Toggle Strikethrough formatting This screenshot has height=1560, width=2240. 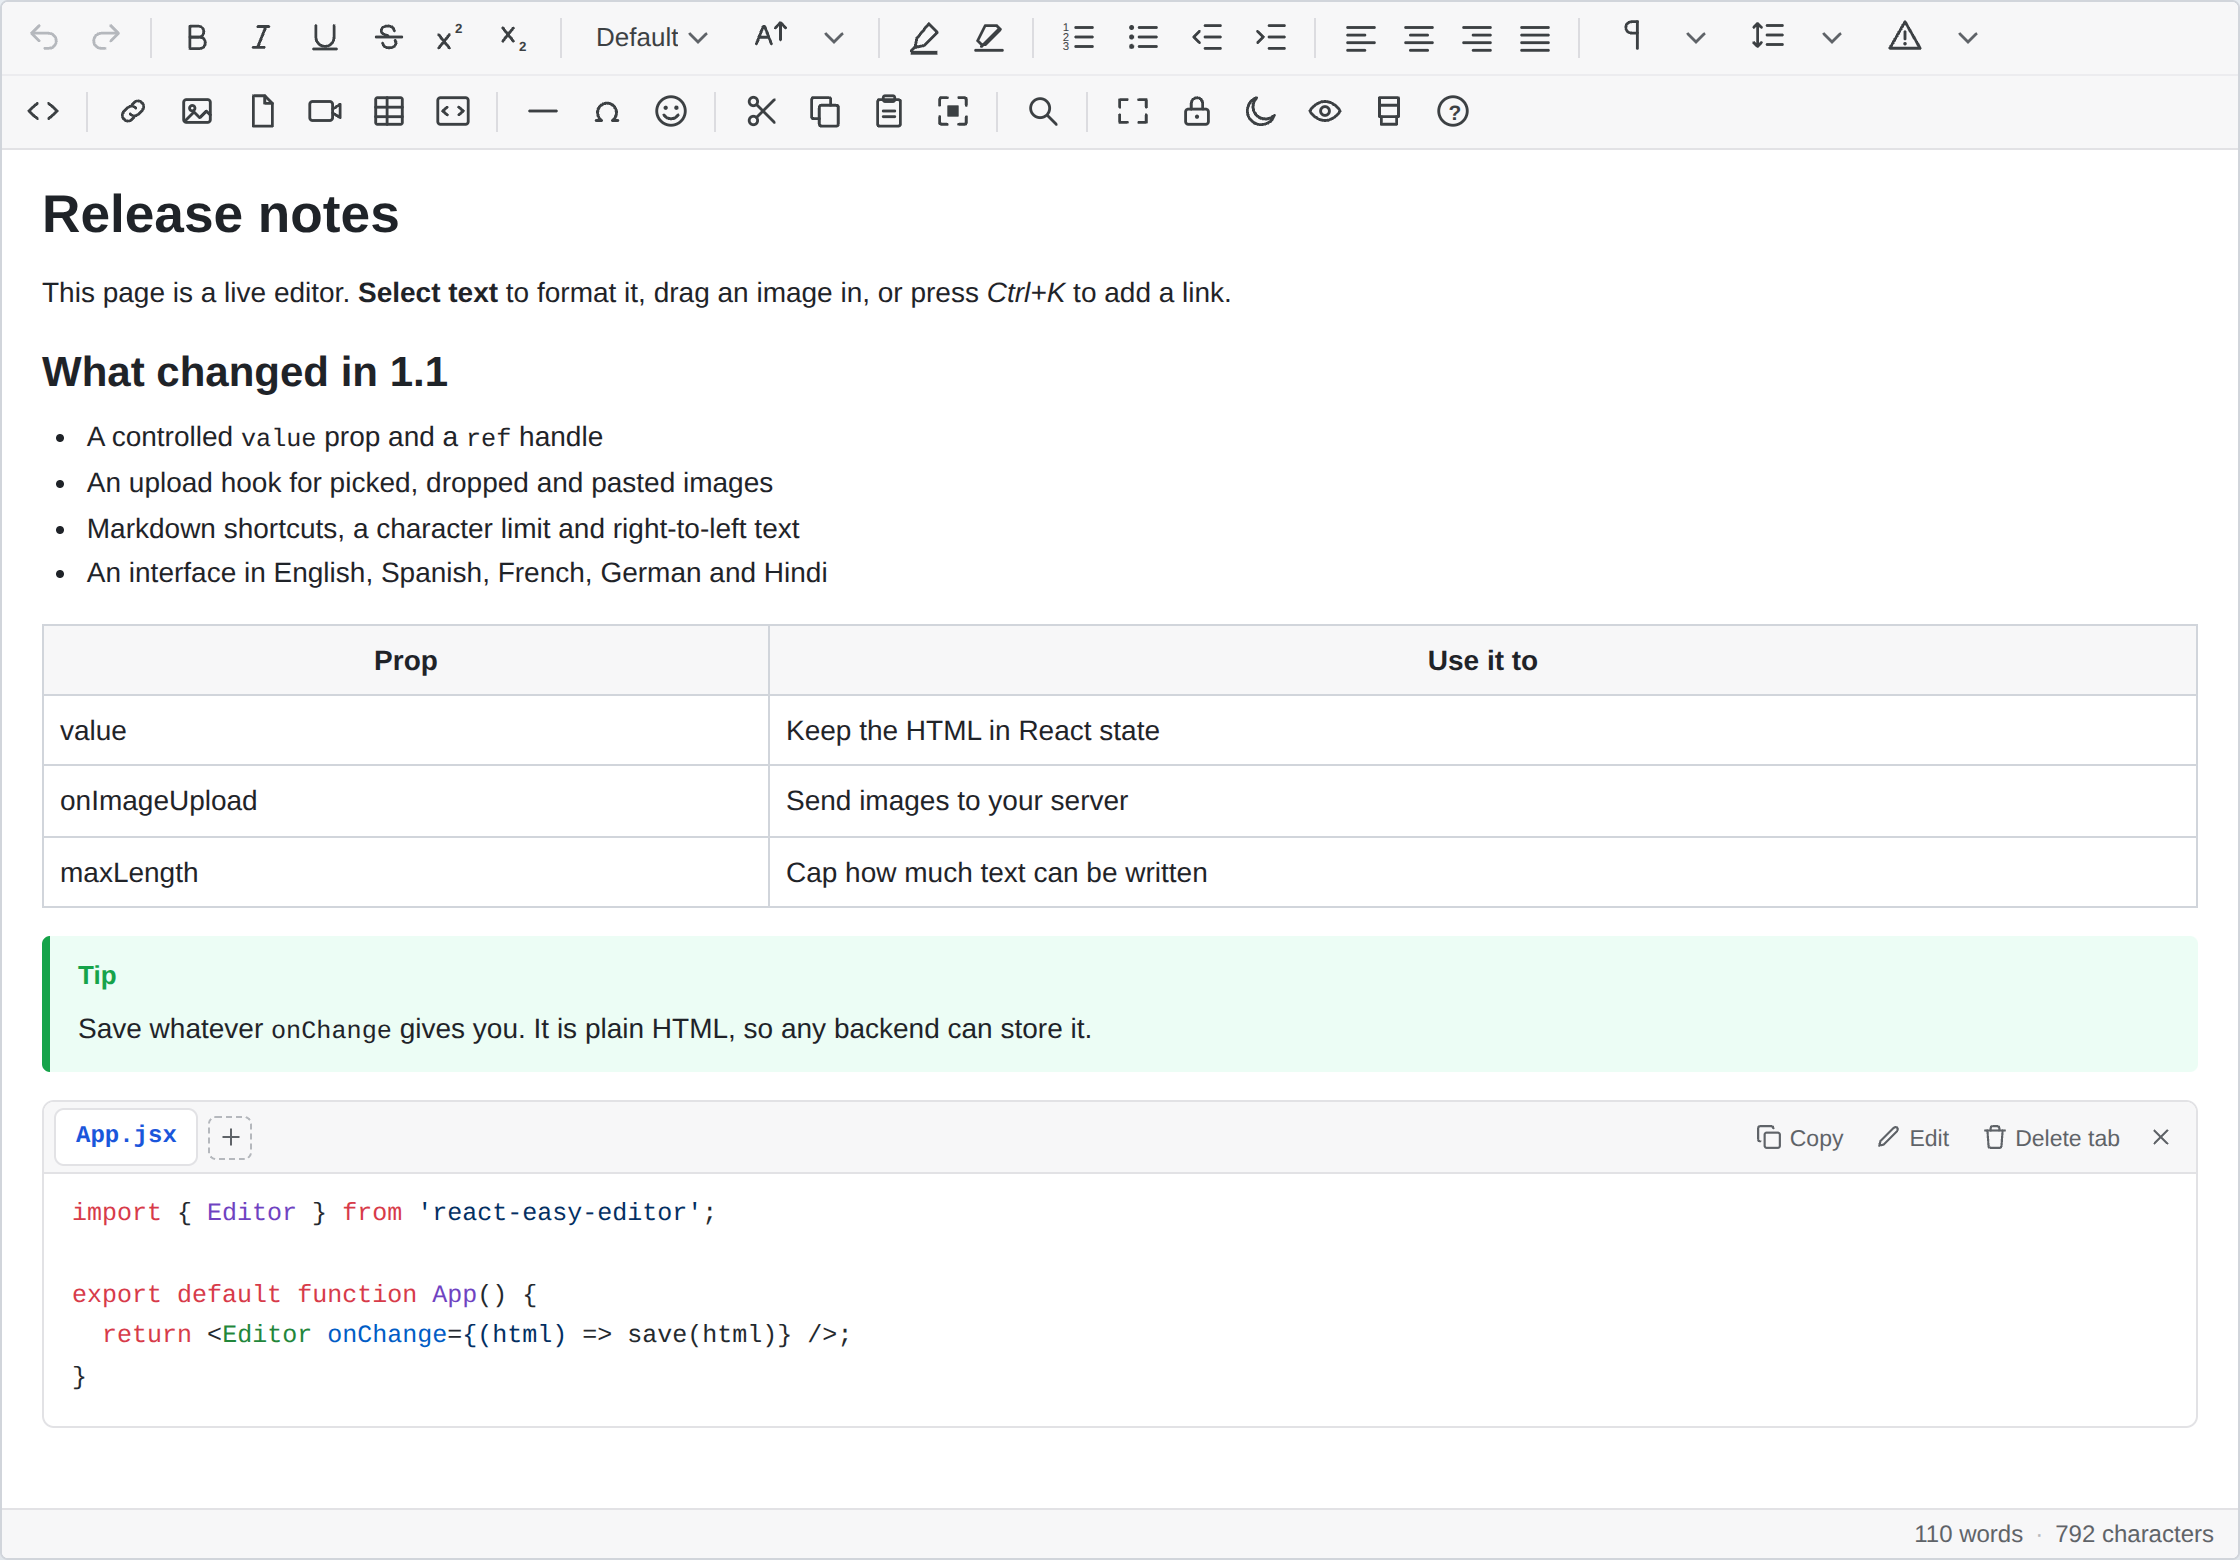[388, 38]
